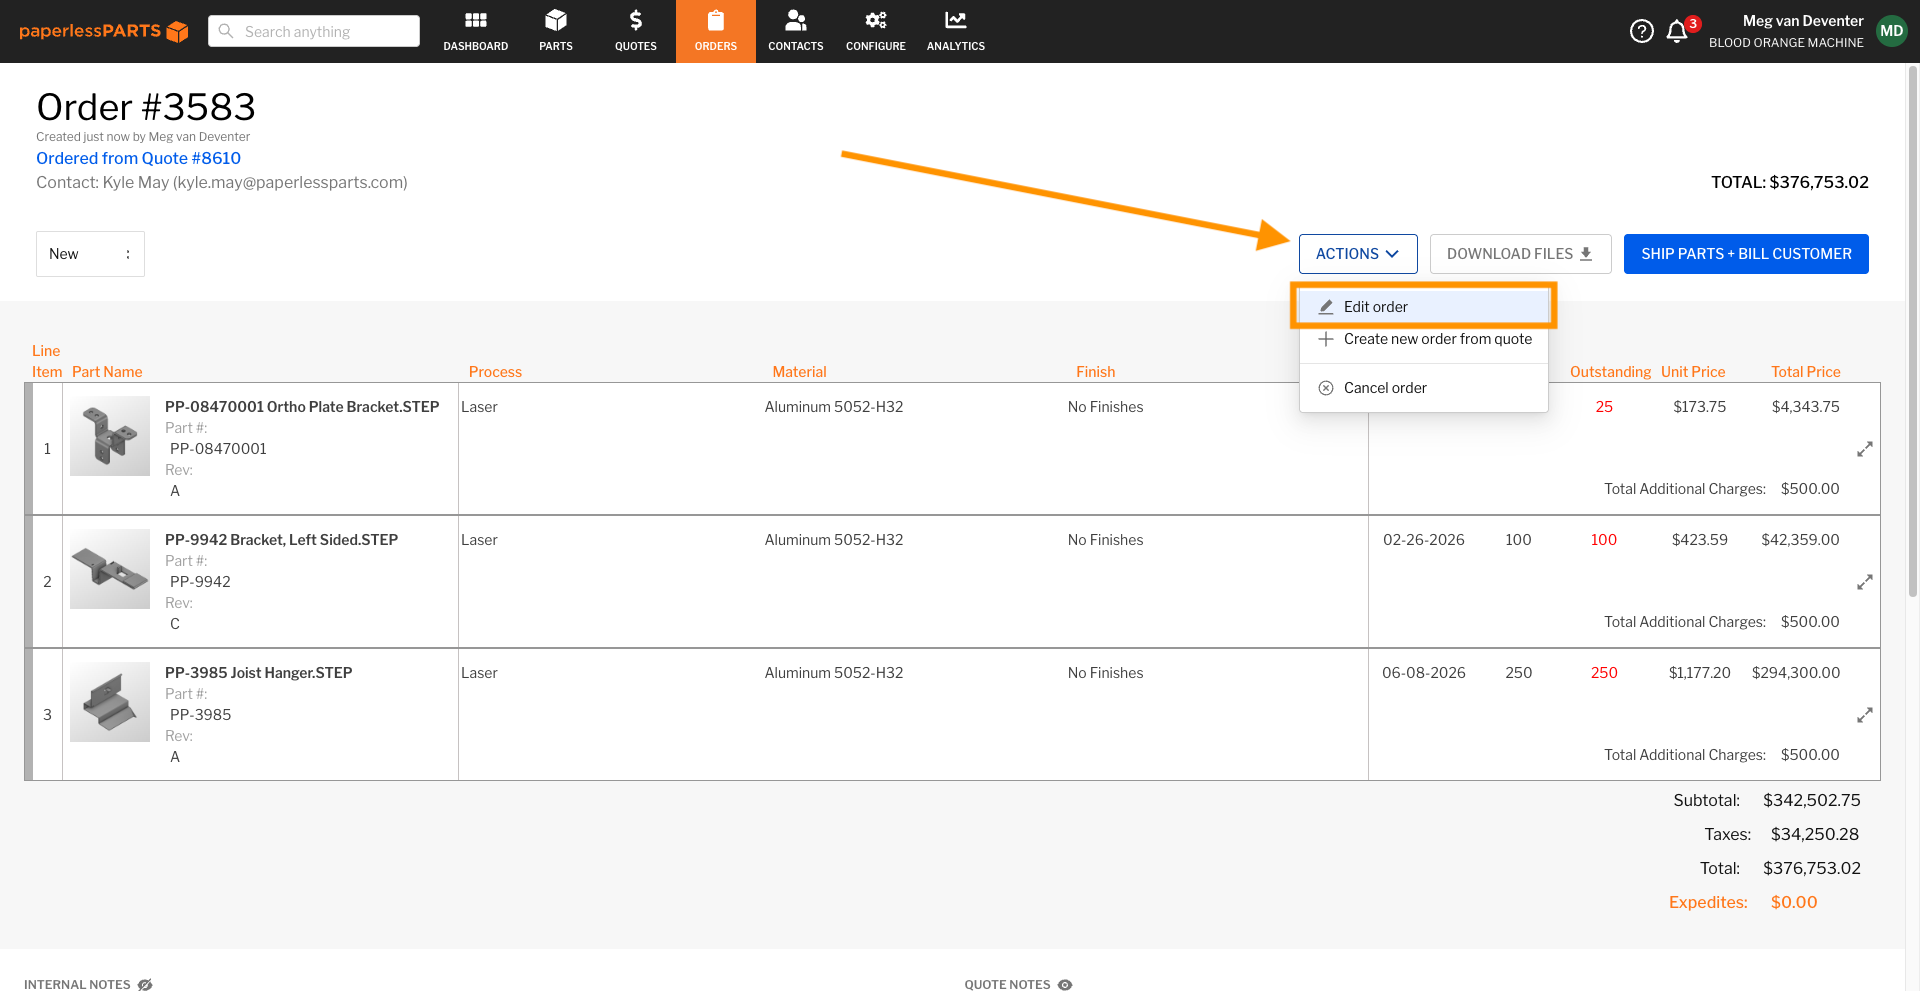This screenshot has width=1920, height=991.
Task: Click the Part Name column header
Action: click(x=107, y=372)
